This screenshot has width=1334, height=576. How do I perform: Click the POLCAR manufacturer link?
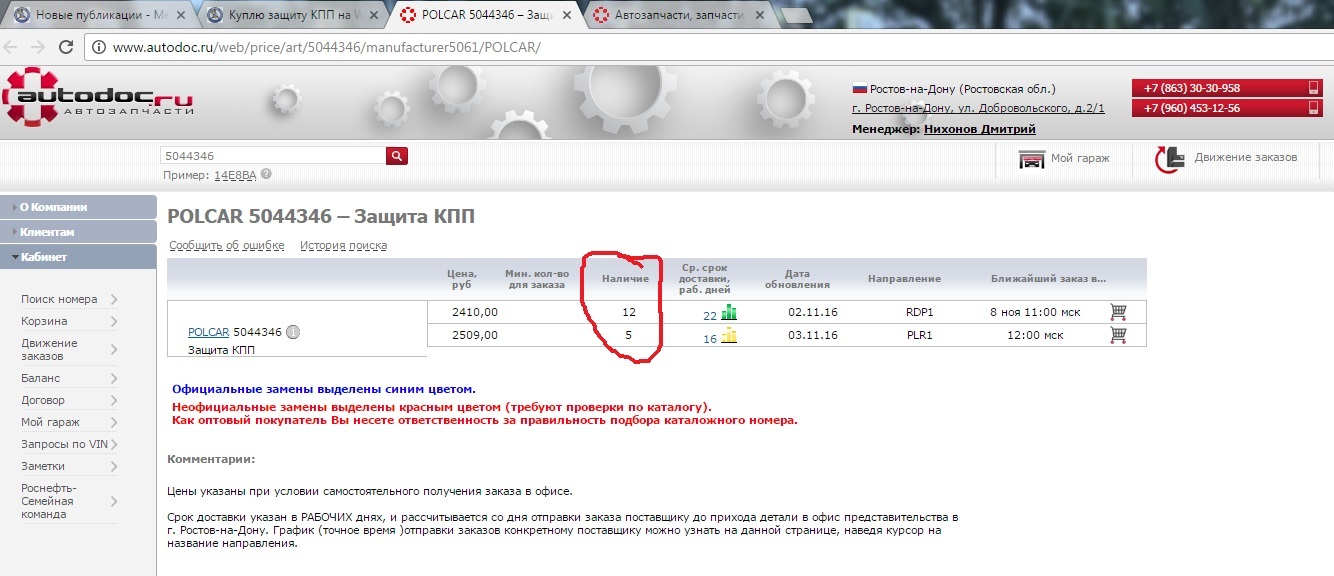point(209,332)
